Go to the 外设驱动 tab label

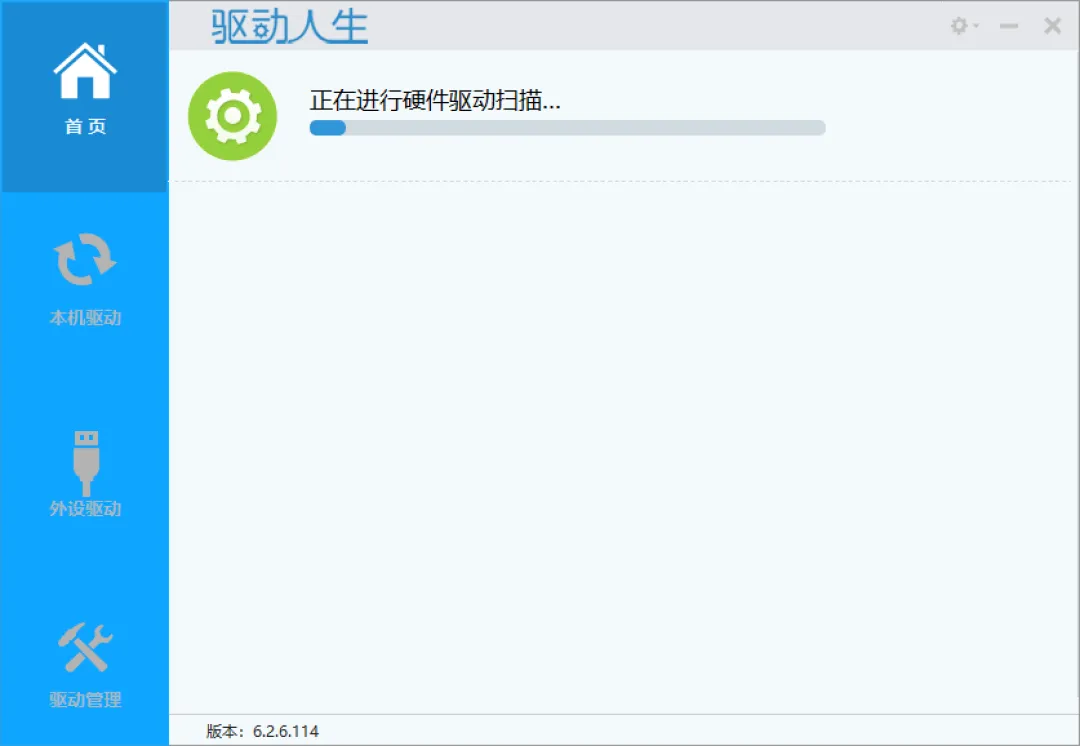tap(85, 508)
